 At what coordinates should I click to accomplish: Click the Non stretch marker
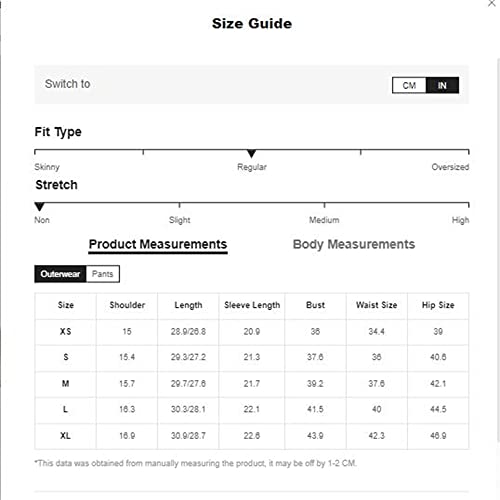tap(39, 207)
